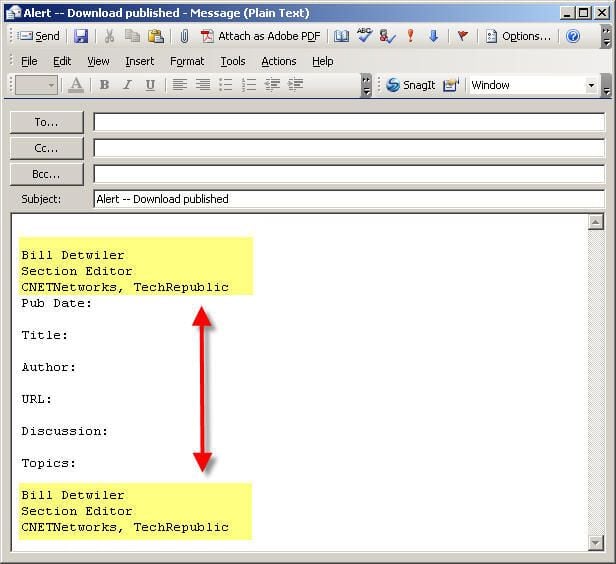
Task: Click the 'Discussion:' line in body
Action: pyautogui.click(x=64, y=432)
